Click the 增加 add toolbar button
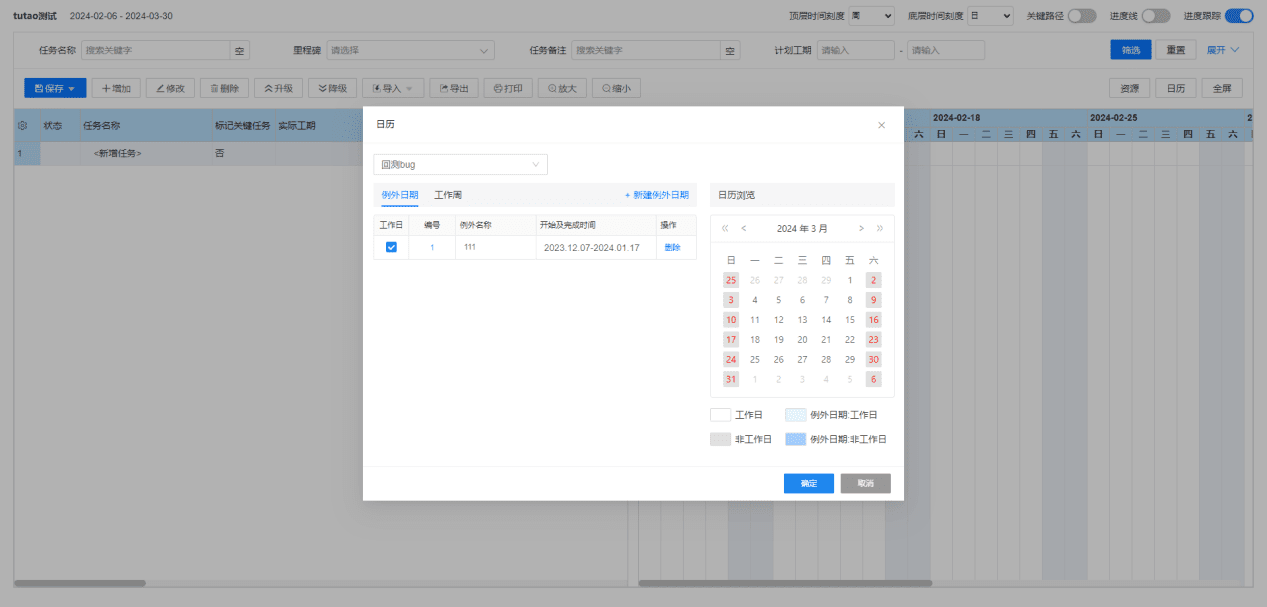The width and height of the screenshot is (1267, 607). tap(116, 88)
